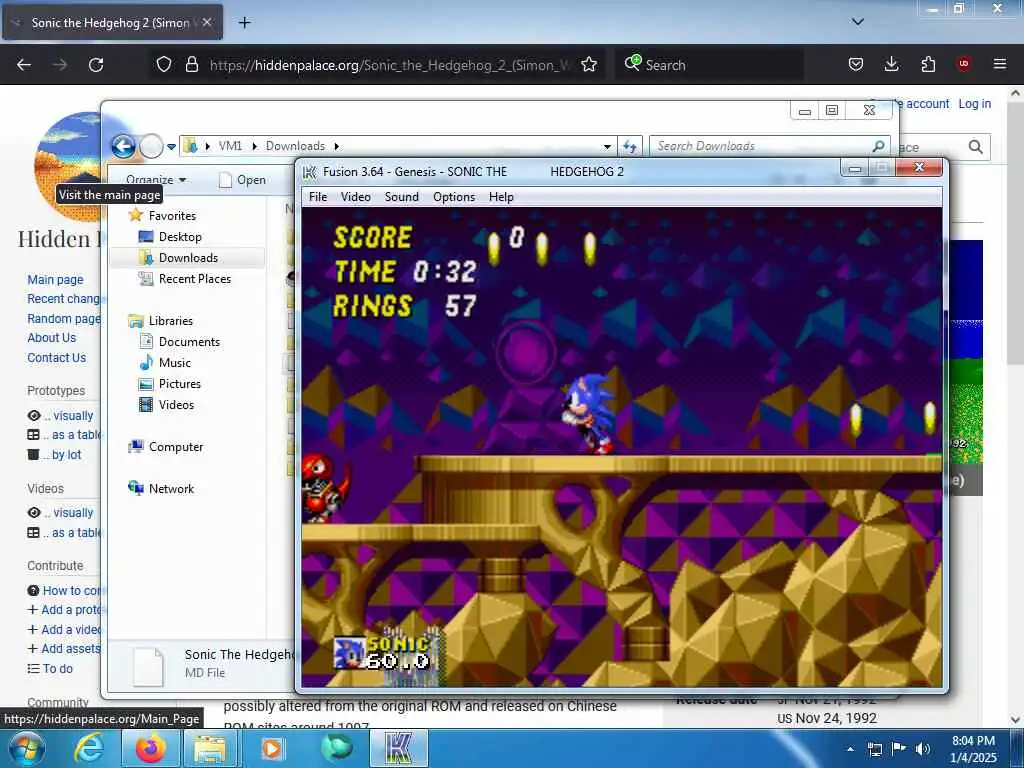Open the uBlock Origin extension icon

click(x=963, y=64)
